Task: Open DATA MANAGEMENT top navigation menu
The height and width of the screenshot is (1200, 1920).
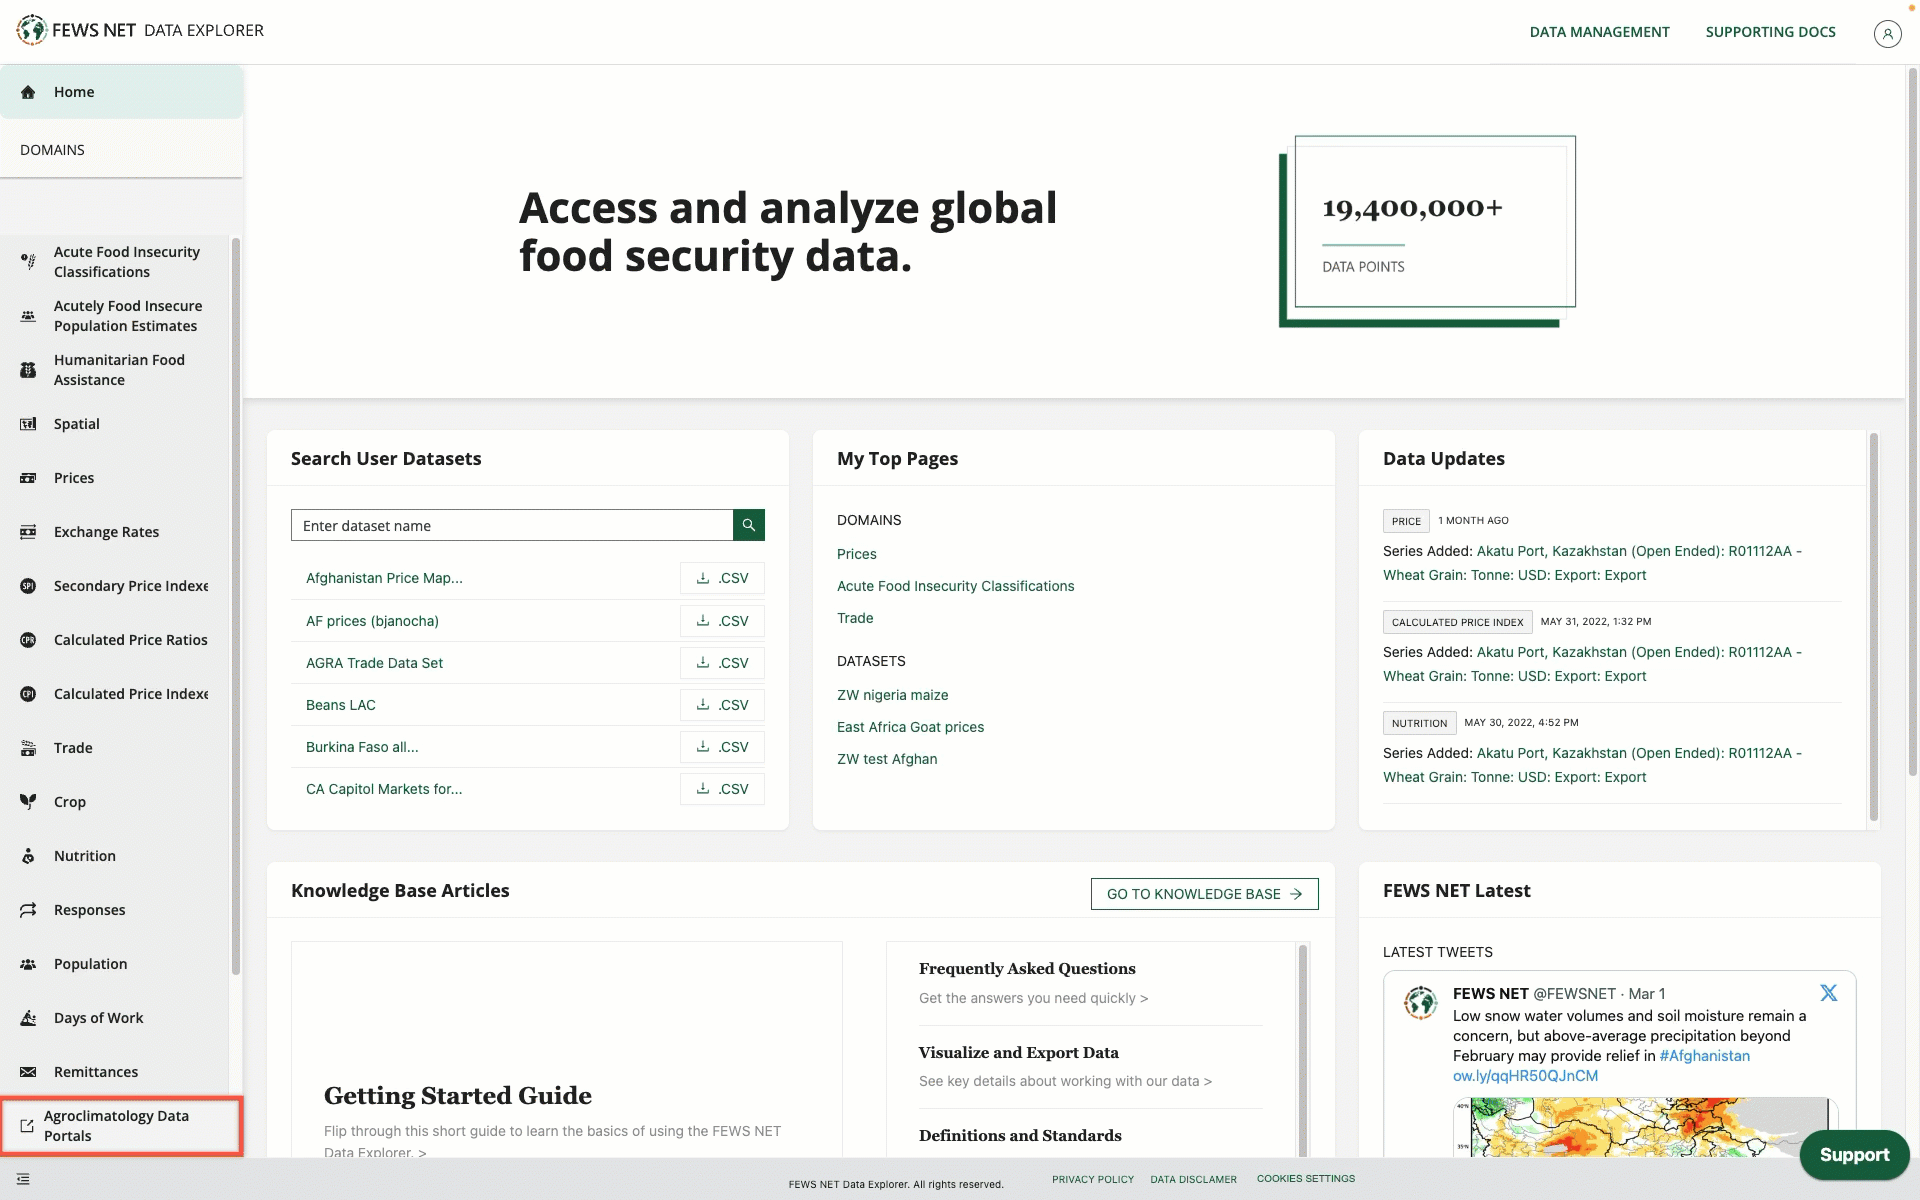Action: point(1599,30)
